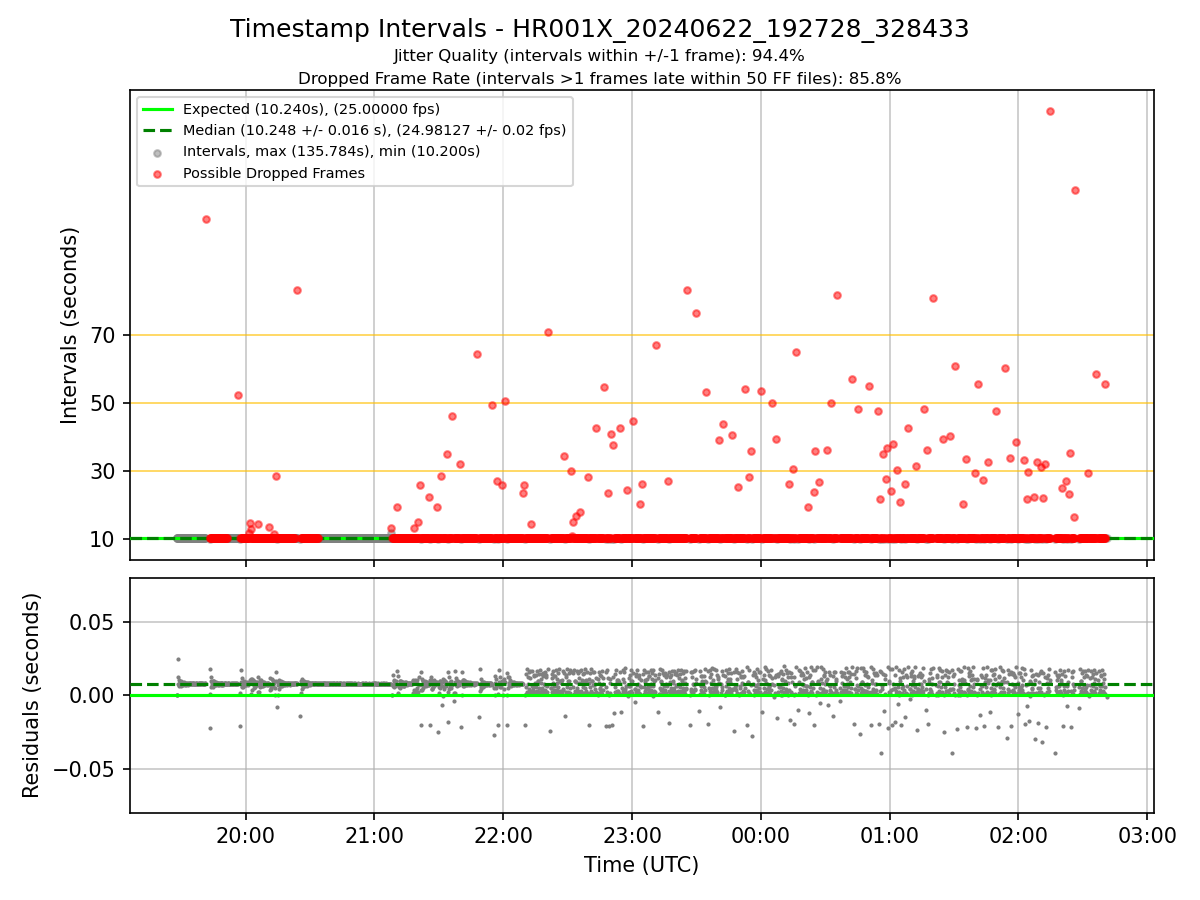Click the red dot marker beside 'Possible Dropped Frames' in the legend

[158, 173]
